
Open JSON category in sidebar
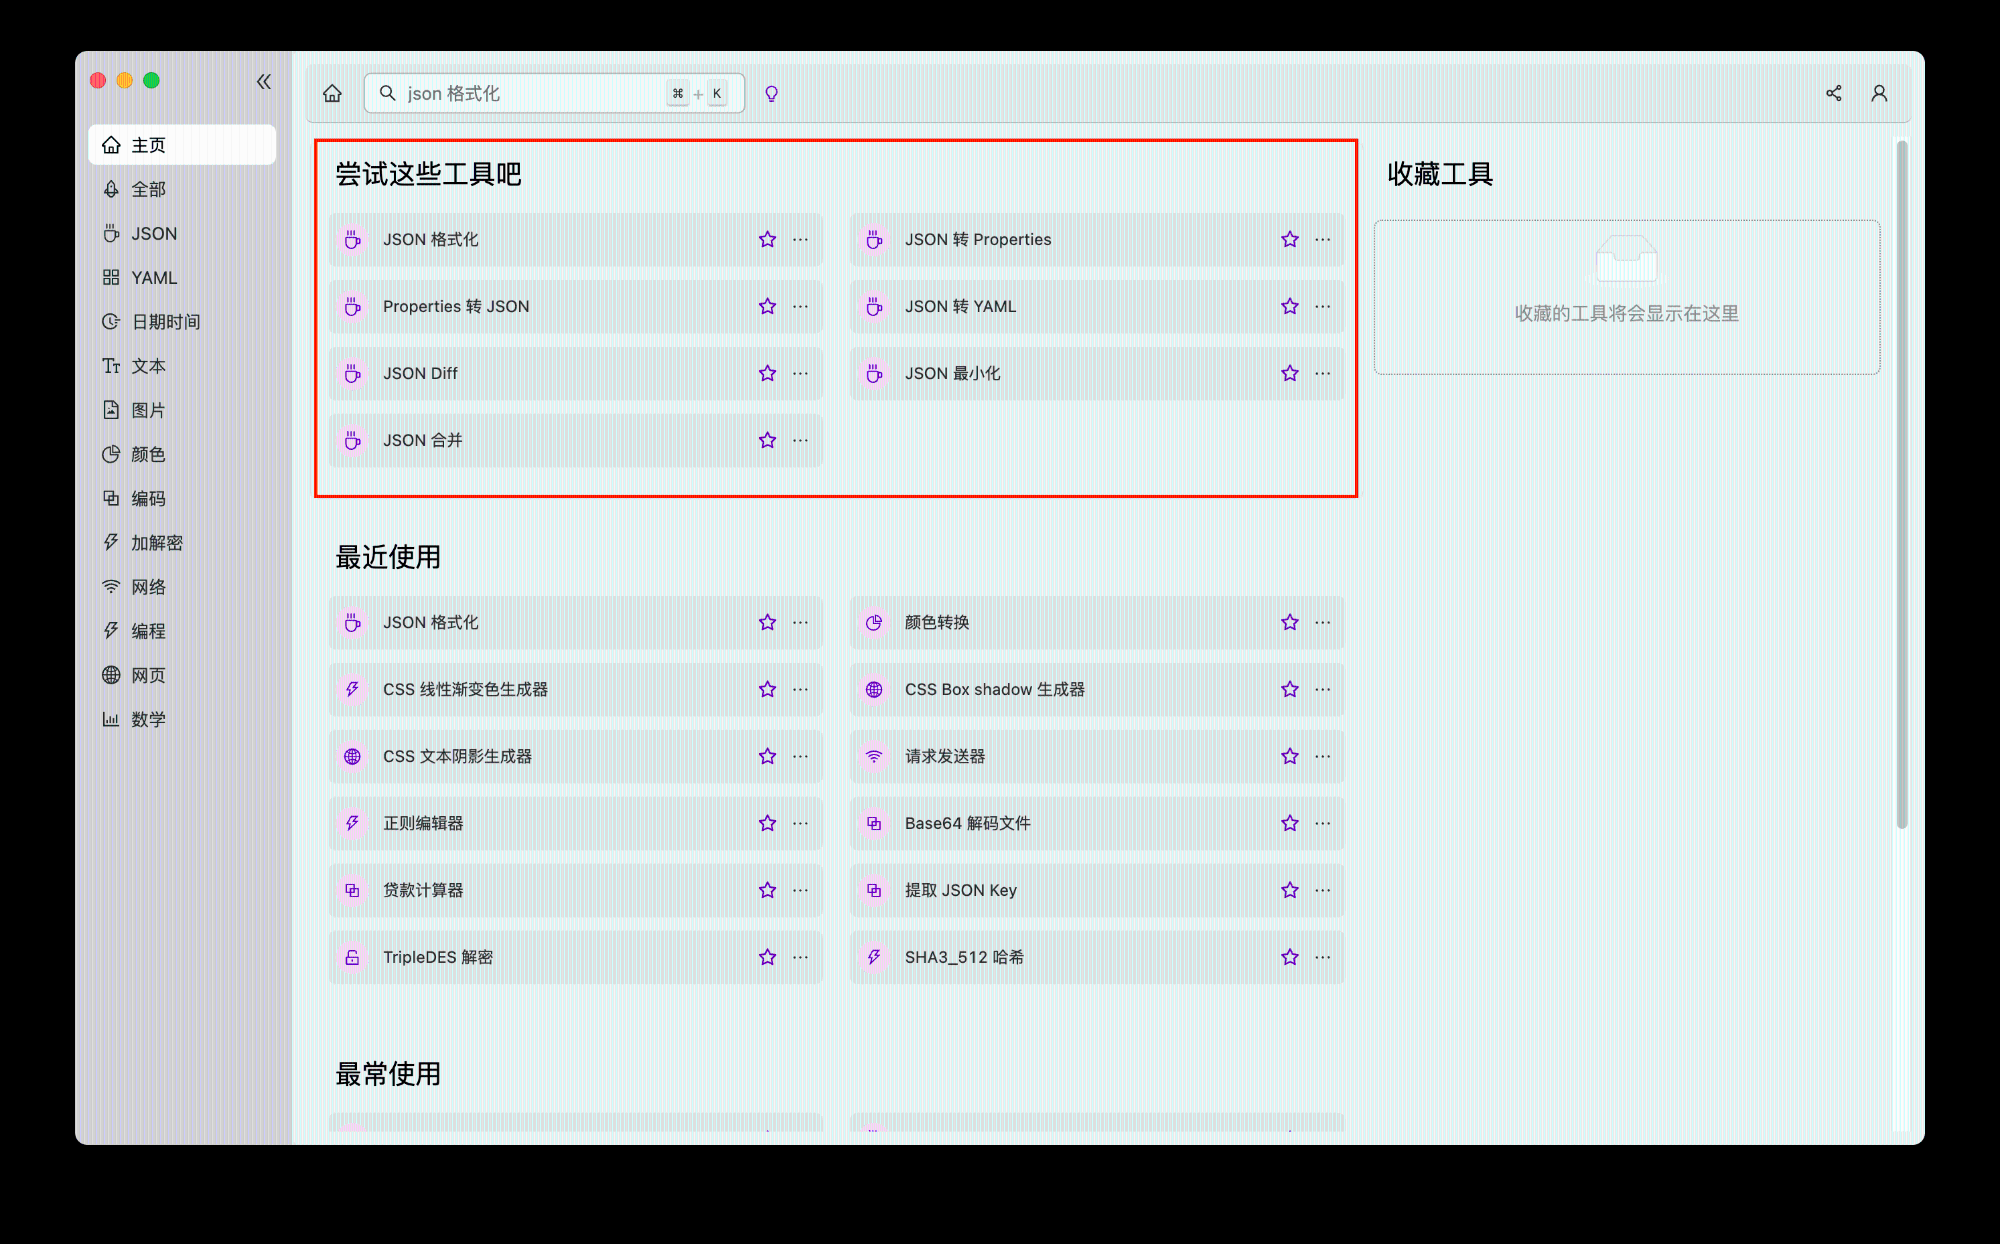point(182,233)
